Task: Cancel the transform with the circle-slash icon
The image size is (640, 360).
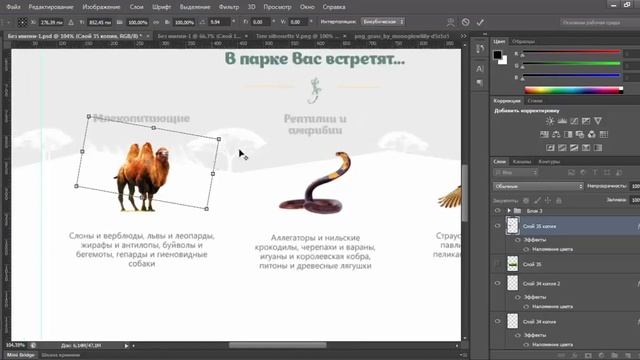Action: (x=465, y=22)
